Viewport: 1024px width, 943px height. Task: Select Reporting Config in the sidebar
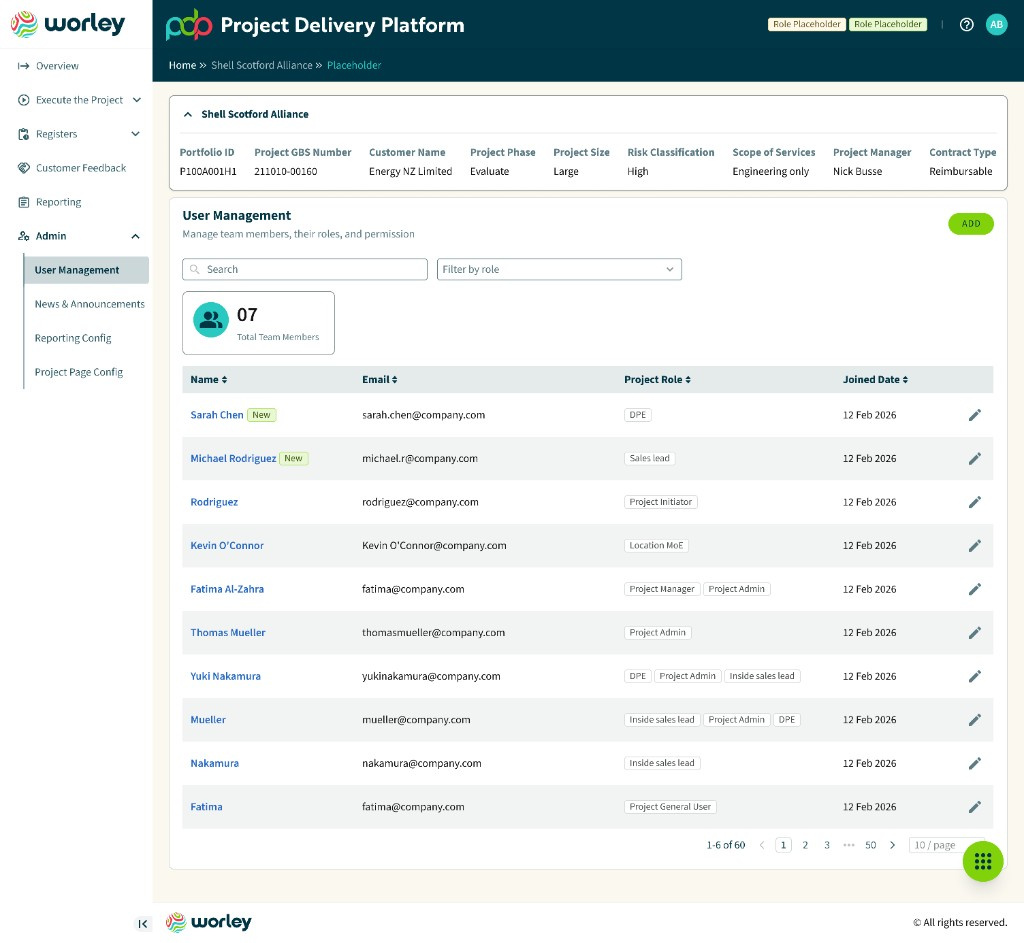(x=73, y=338)
